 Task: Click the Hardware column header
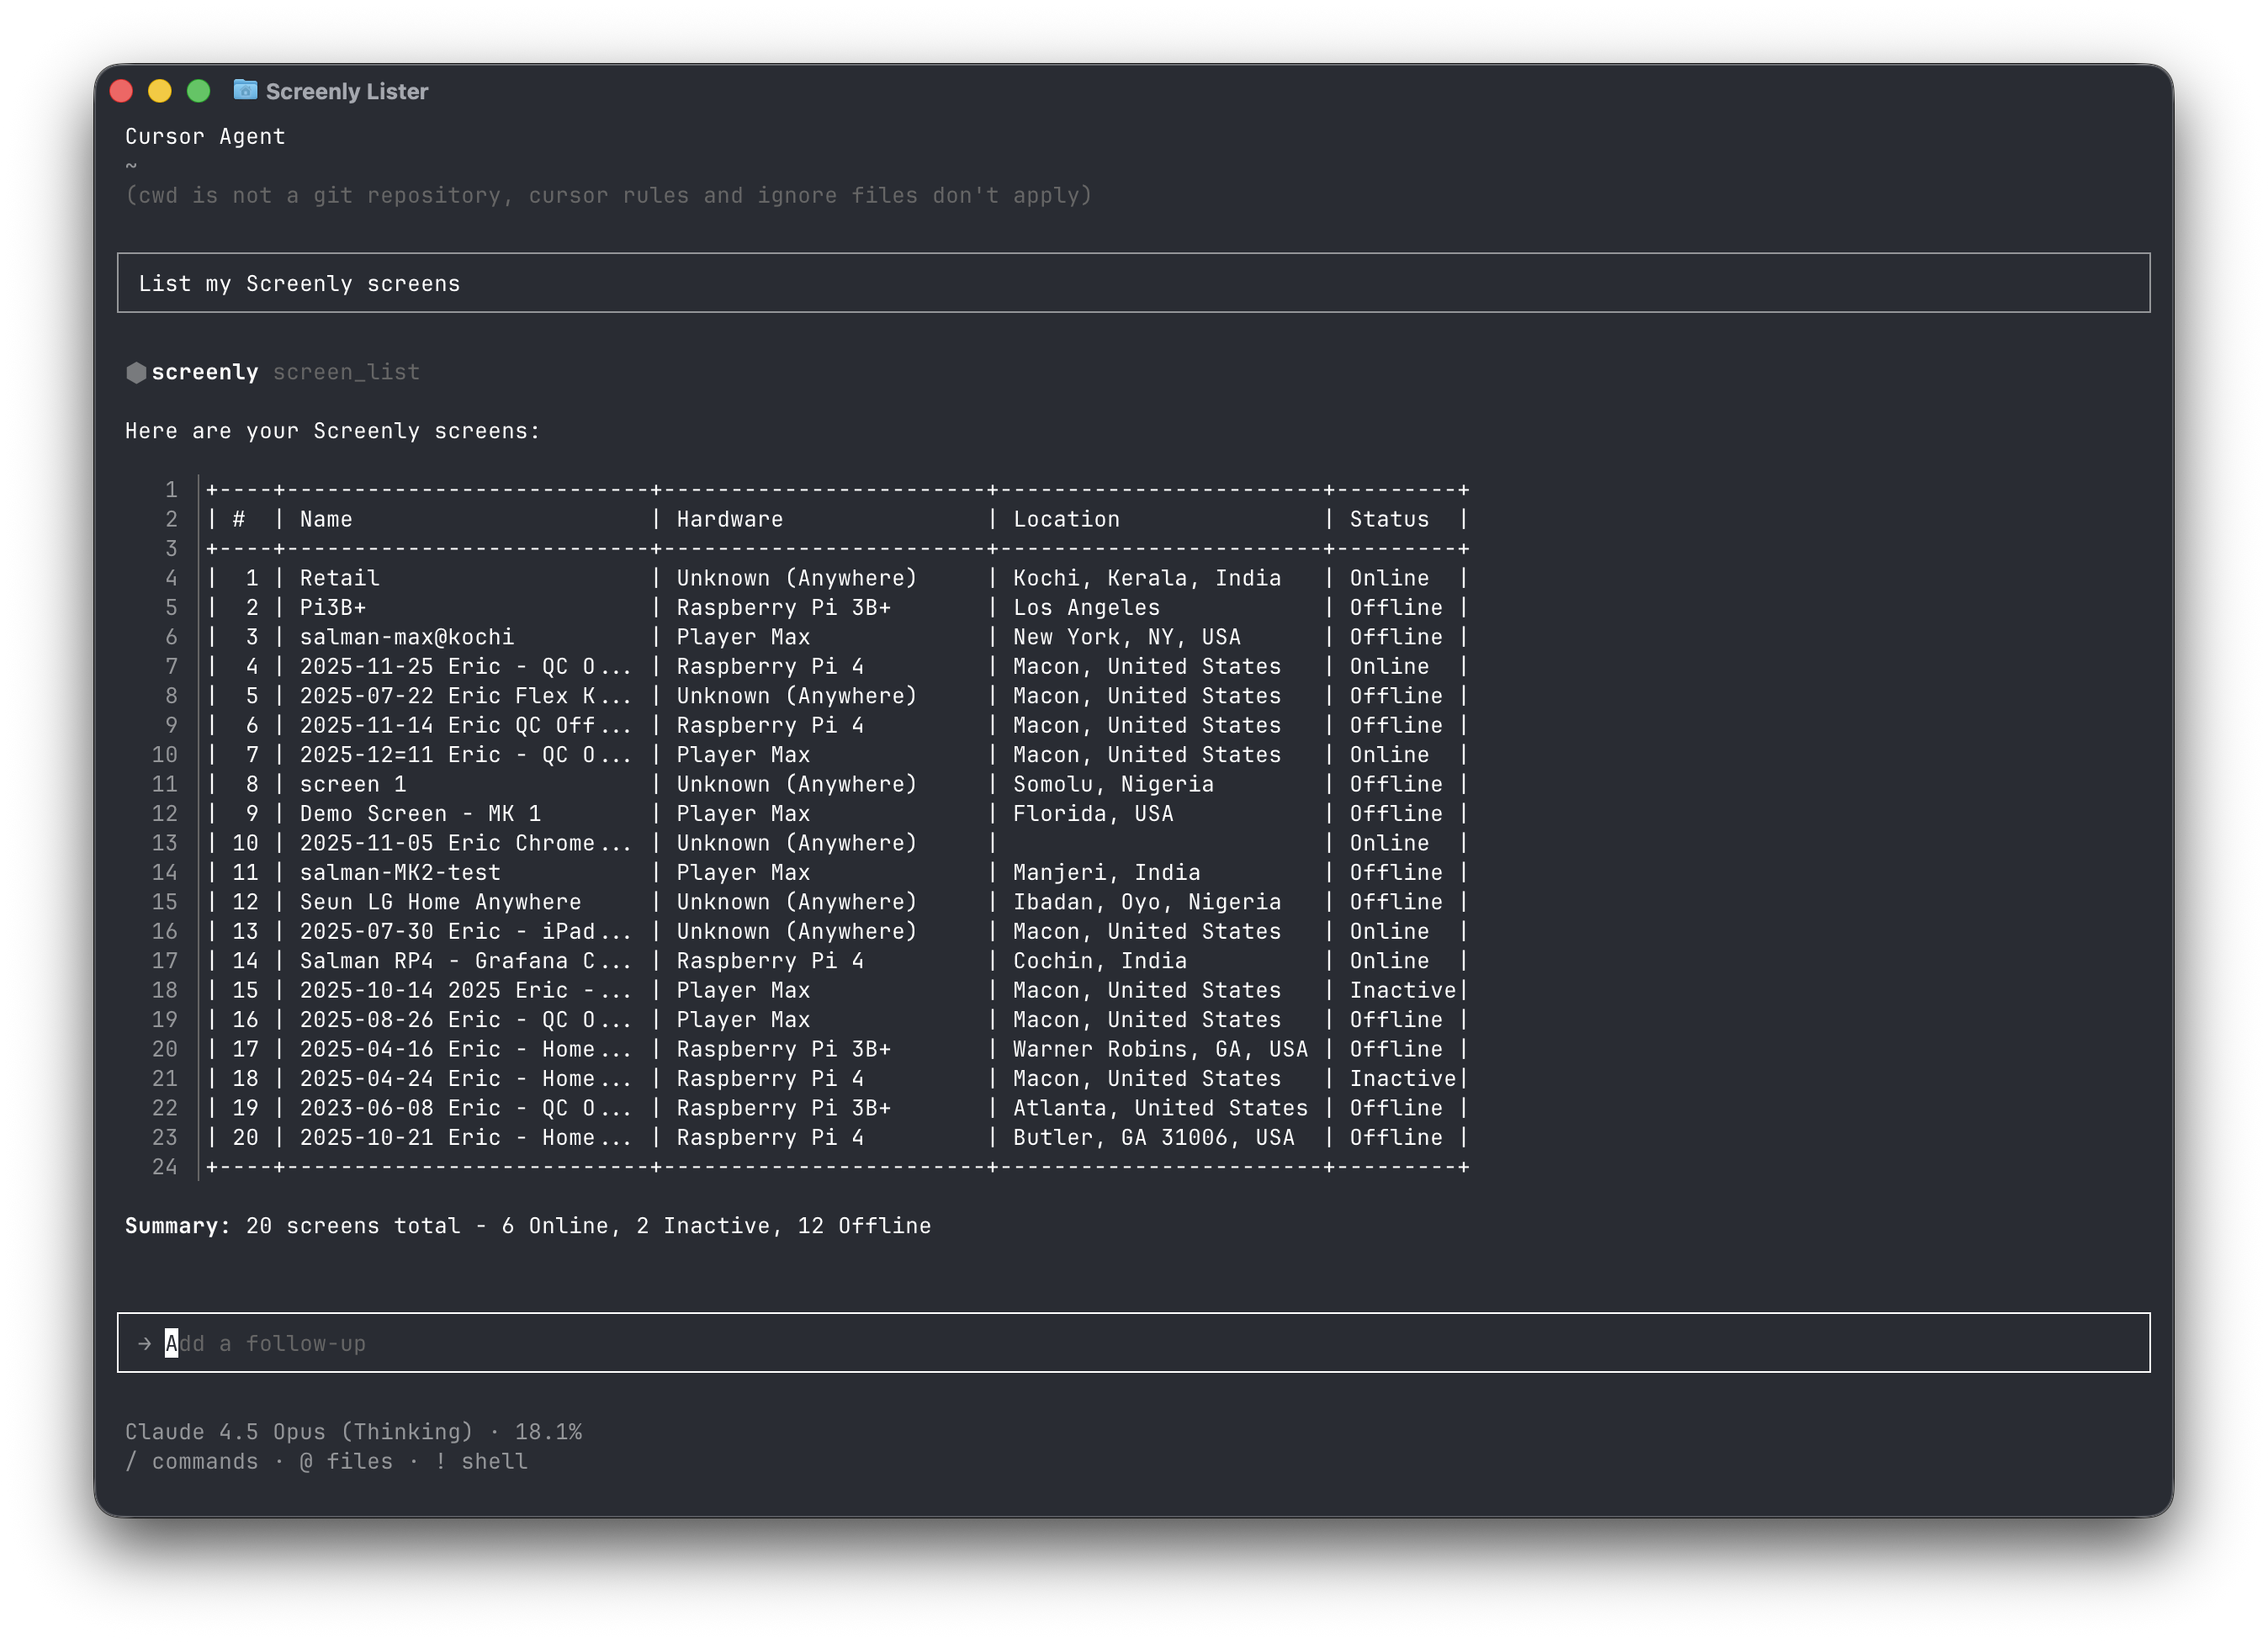(x=729, y=519)
